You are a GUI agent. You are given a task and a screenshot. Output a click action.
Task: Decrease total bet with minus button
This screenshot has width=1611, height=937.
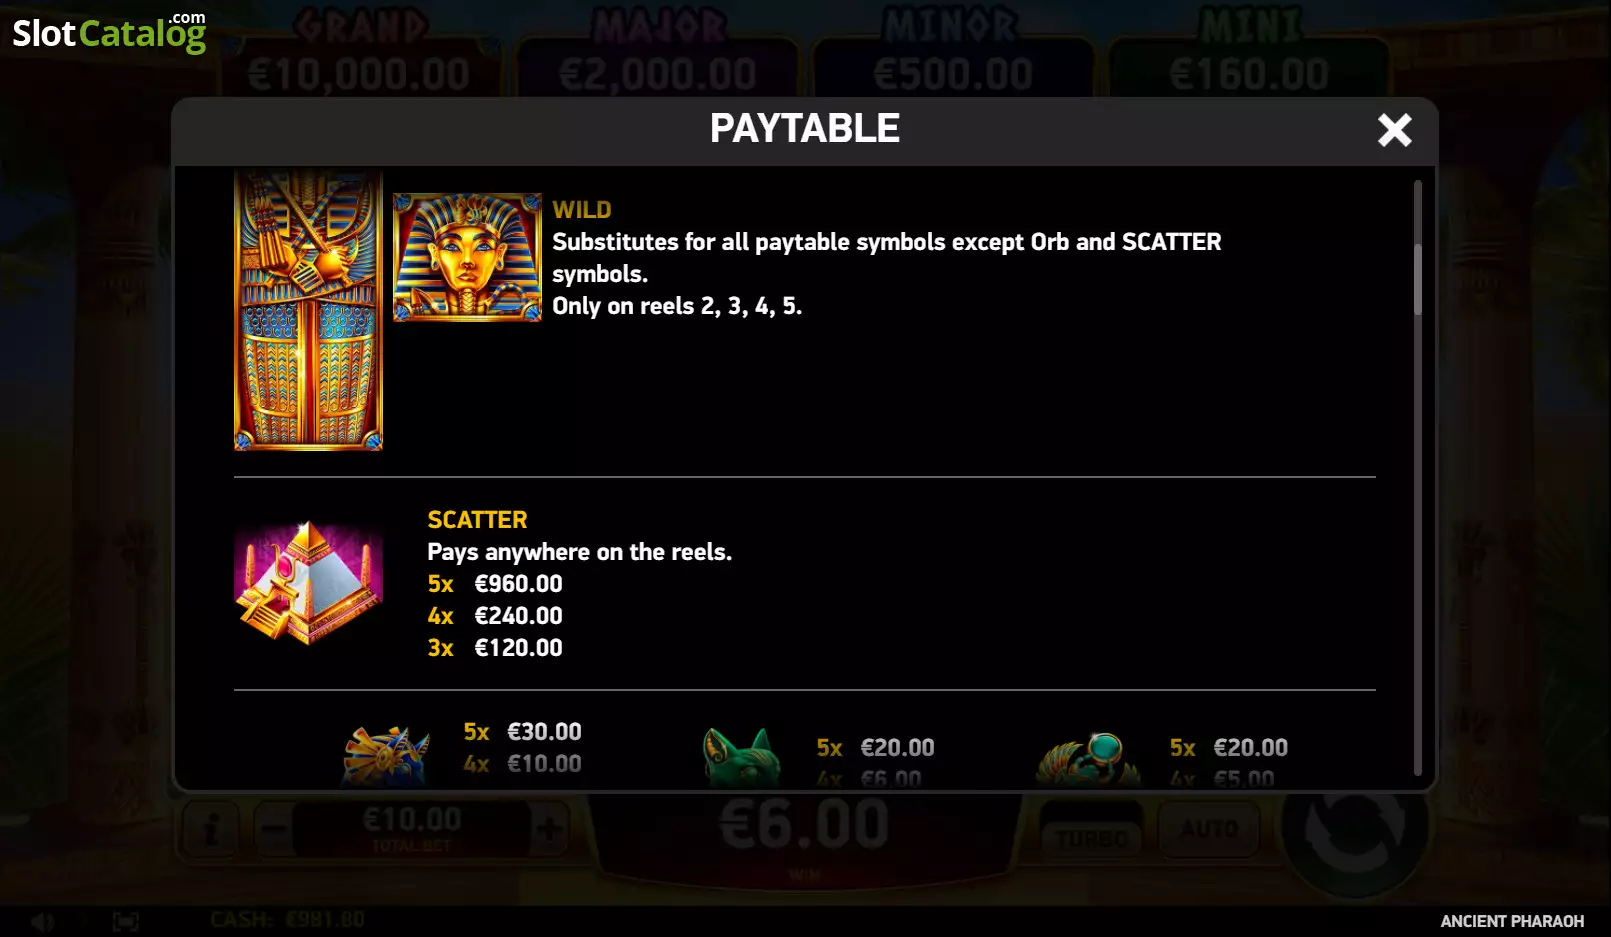274,829
